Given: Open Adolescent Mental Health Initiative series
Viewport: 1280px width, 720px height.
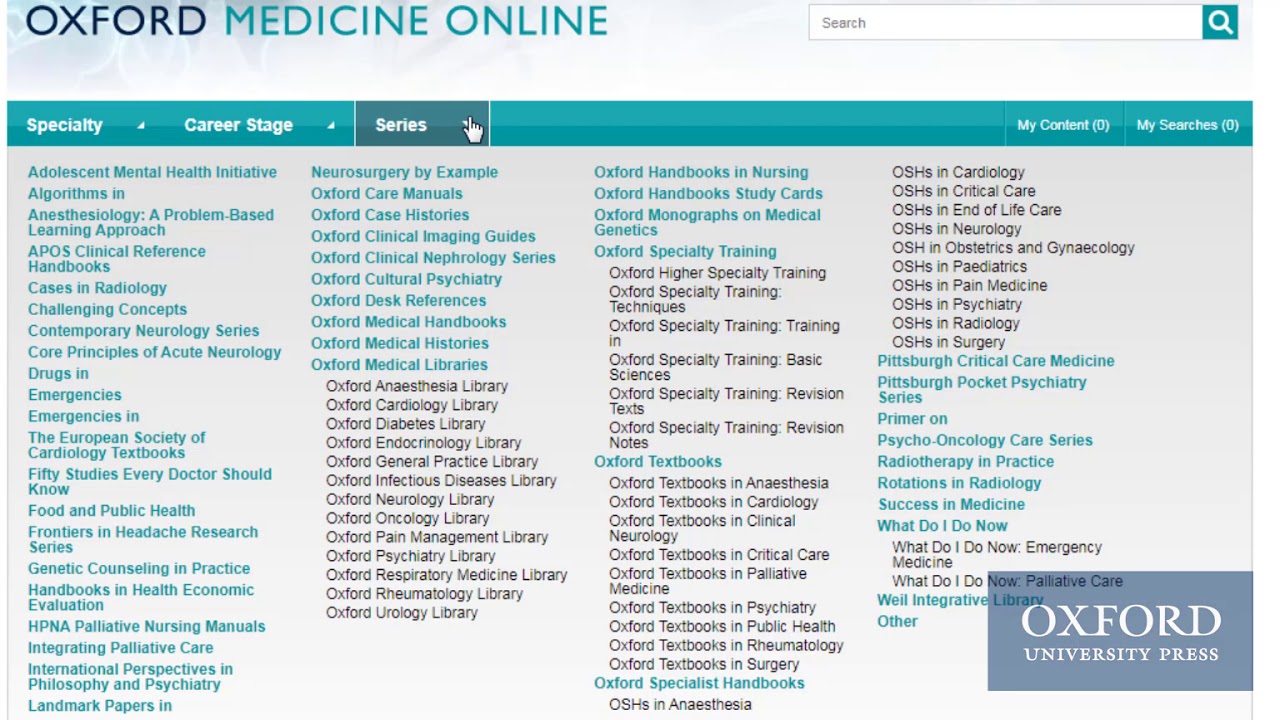Looking at the screenshot, I should (x=152, y=172).
